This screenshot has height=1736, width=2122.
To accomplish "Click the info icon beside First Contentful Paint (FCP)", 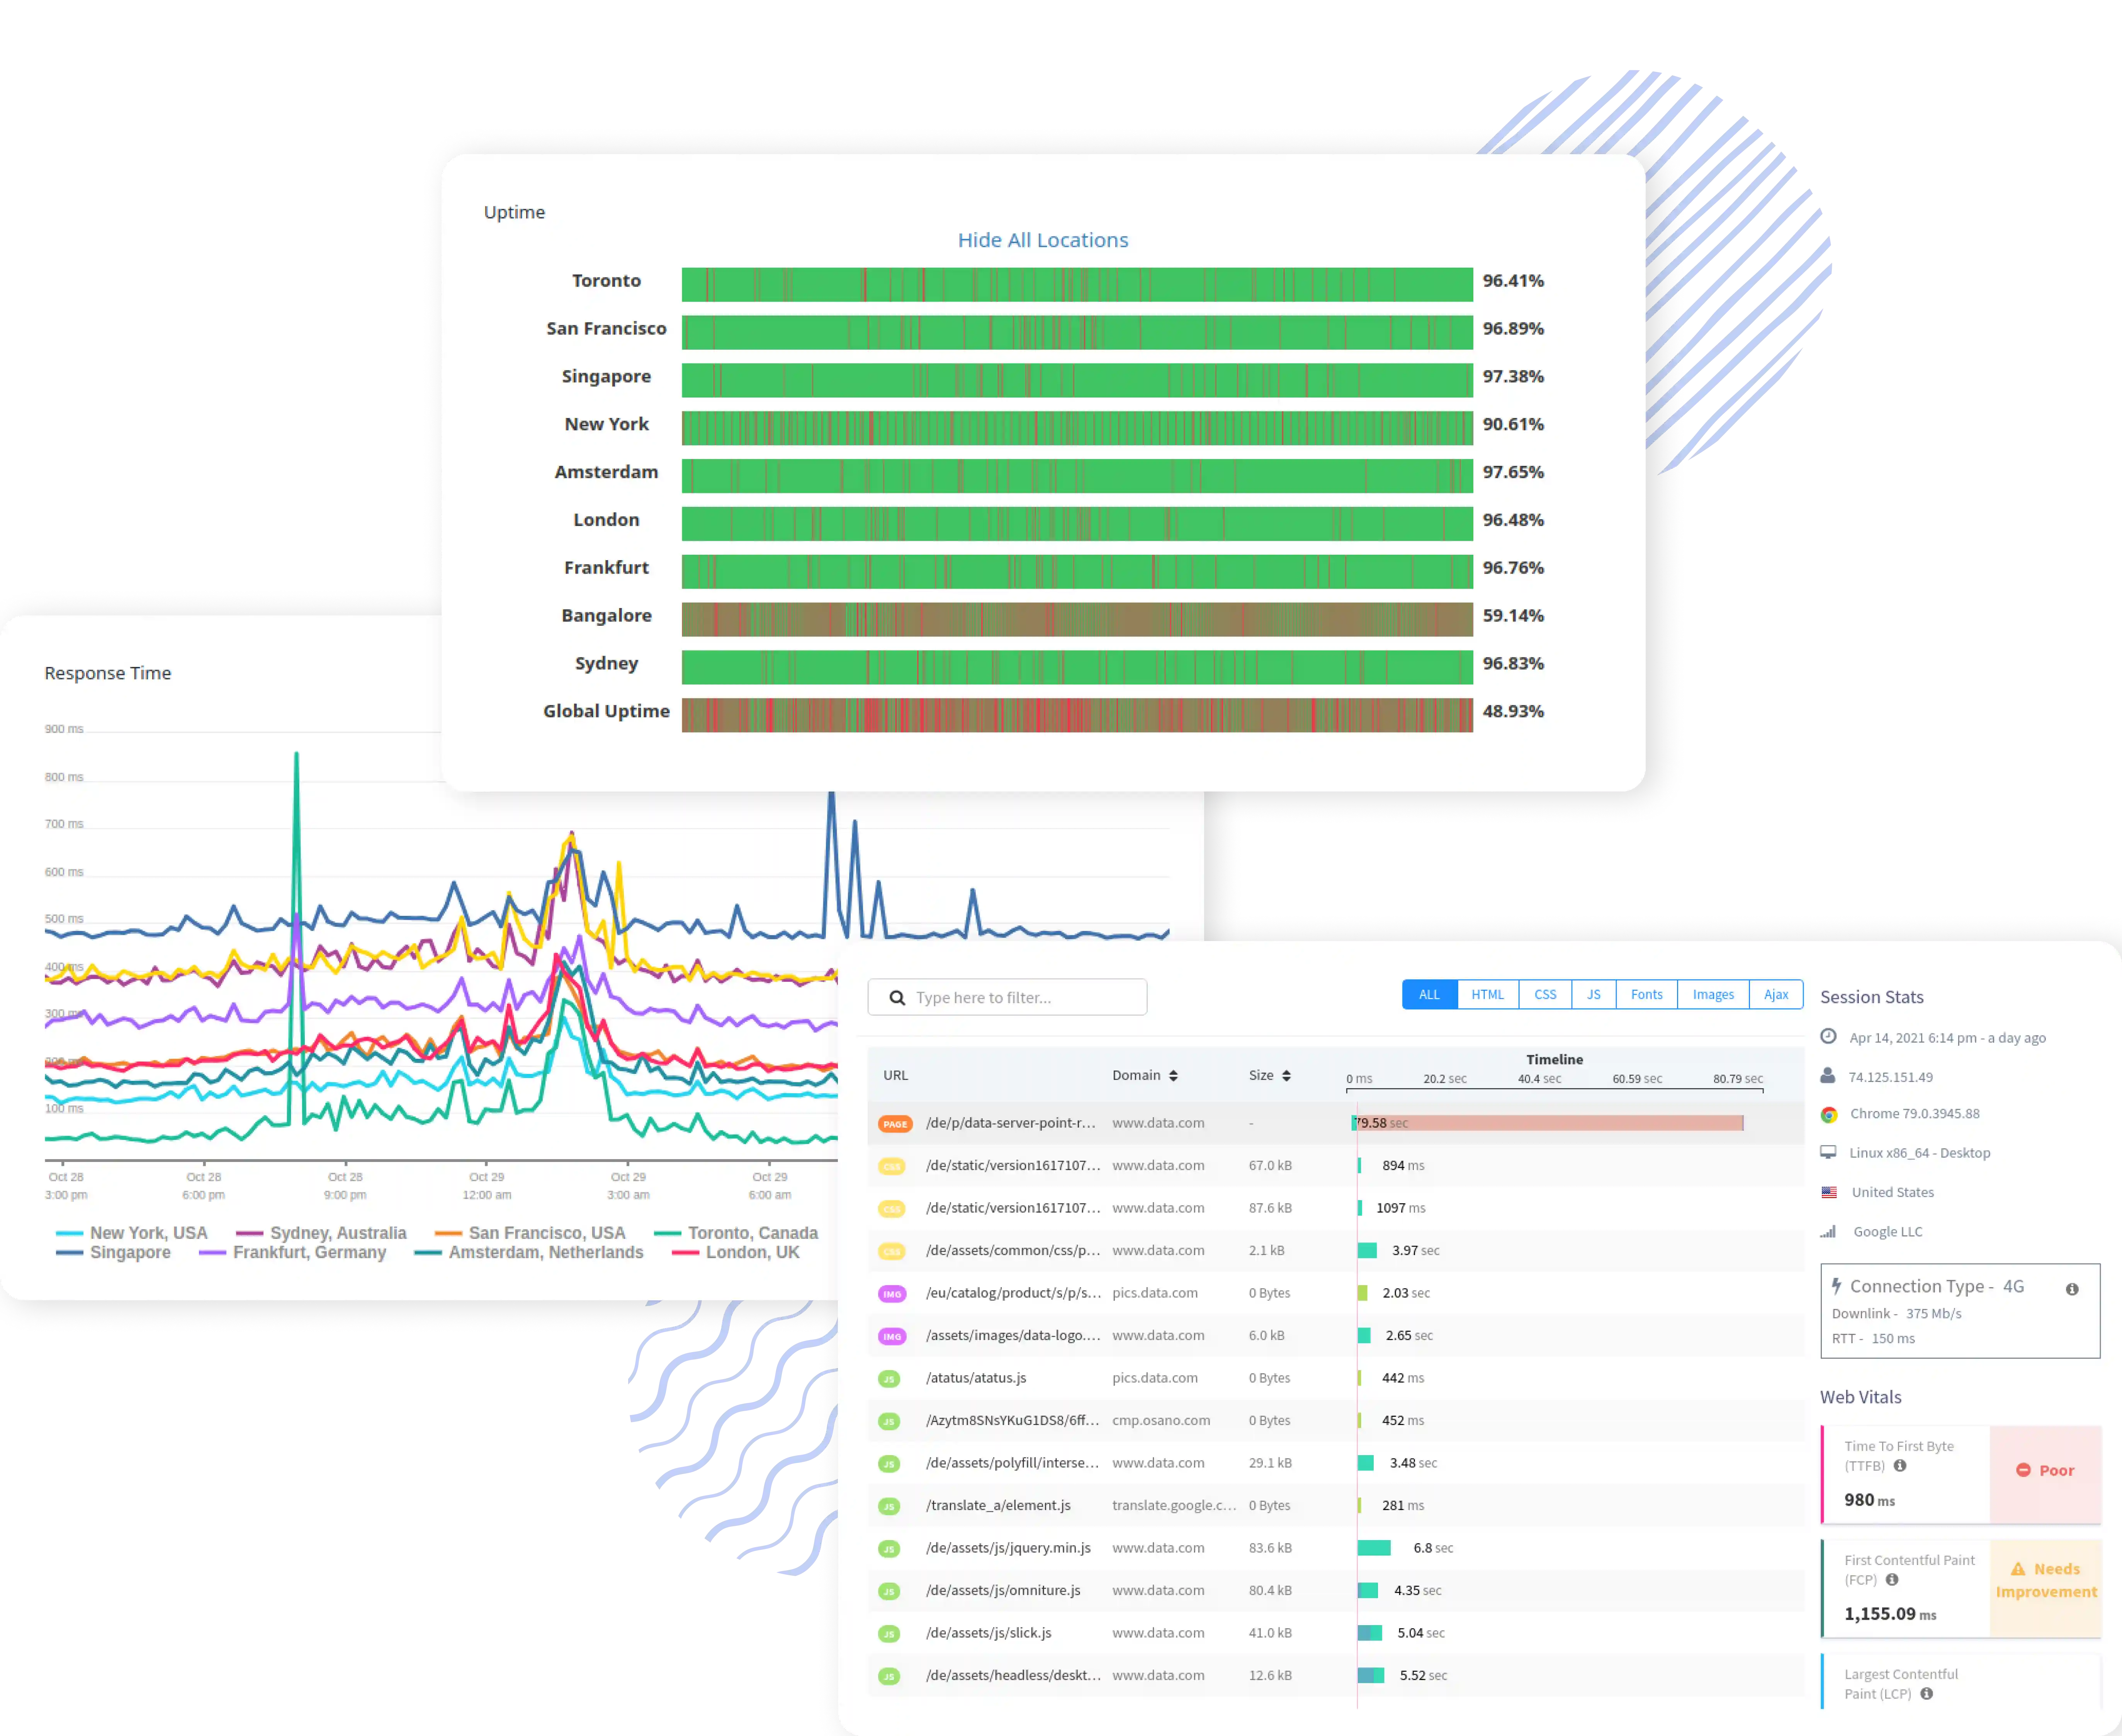I will click(1892, 1579).
